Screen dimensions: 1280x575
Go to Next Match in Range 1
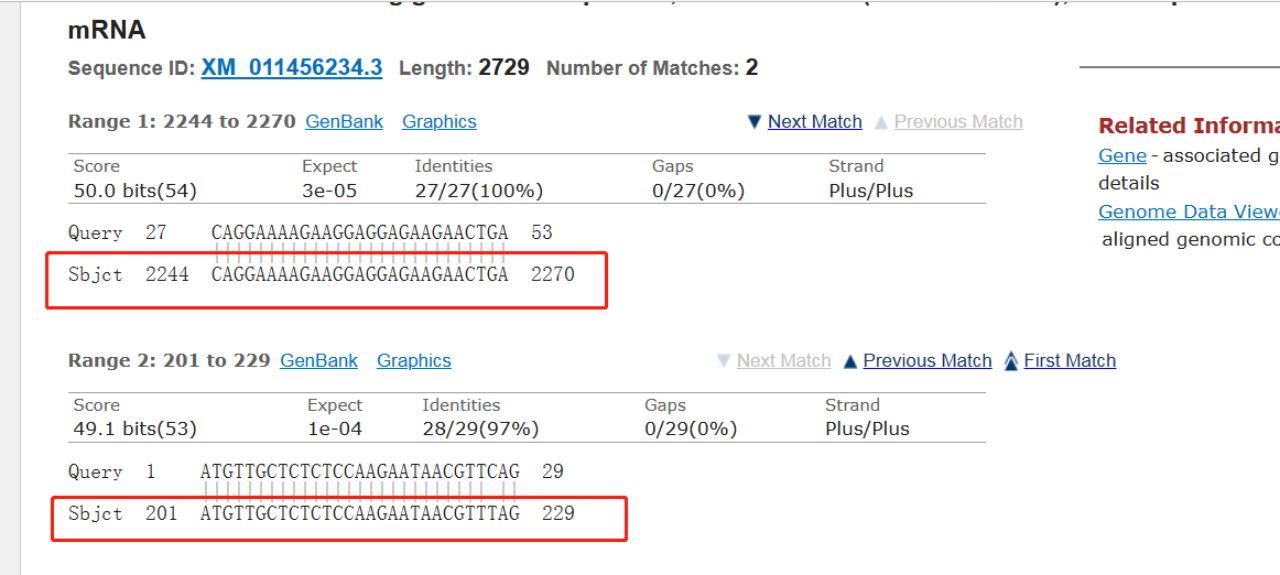click(x=814, y=122)
